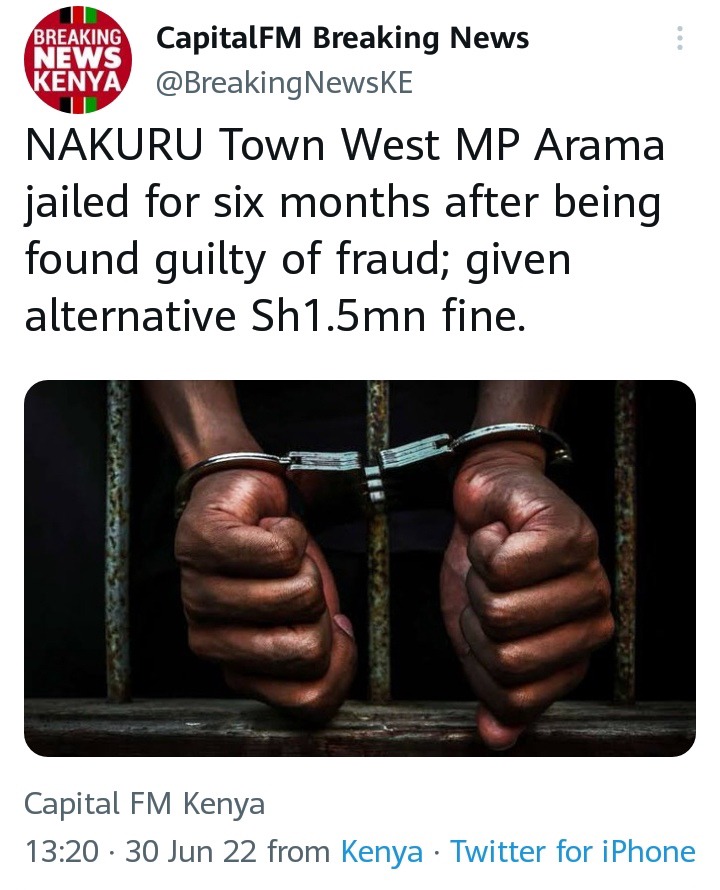
Task: Open the three-dot more options menu
Action: [x=679, y=39]
